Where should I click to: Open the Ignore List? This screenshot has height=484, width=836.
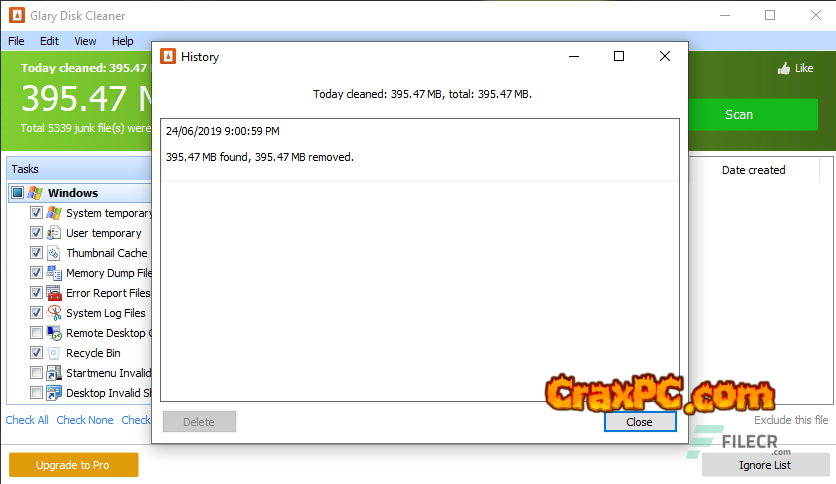(x=765, y=465)
